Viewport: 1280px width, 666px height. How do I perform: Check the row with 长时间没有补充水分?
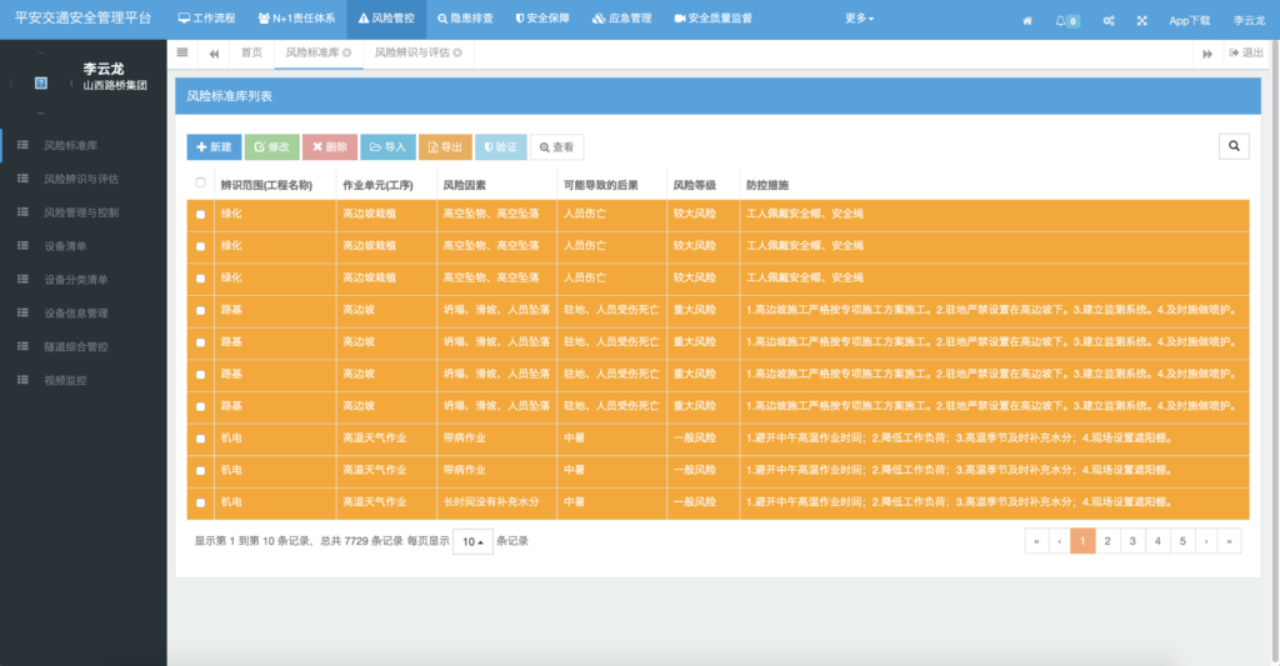[x=200, y=503]
